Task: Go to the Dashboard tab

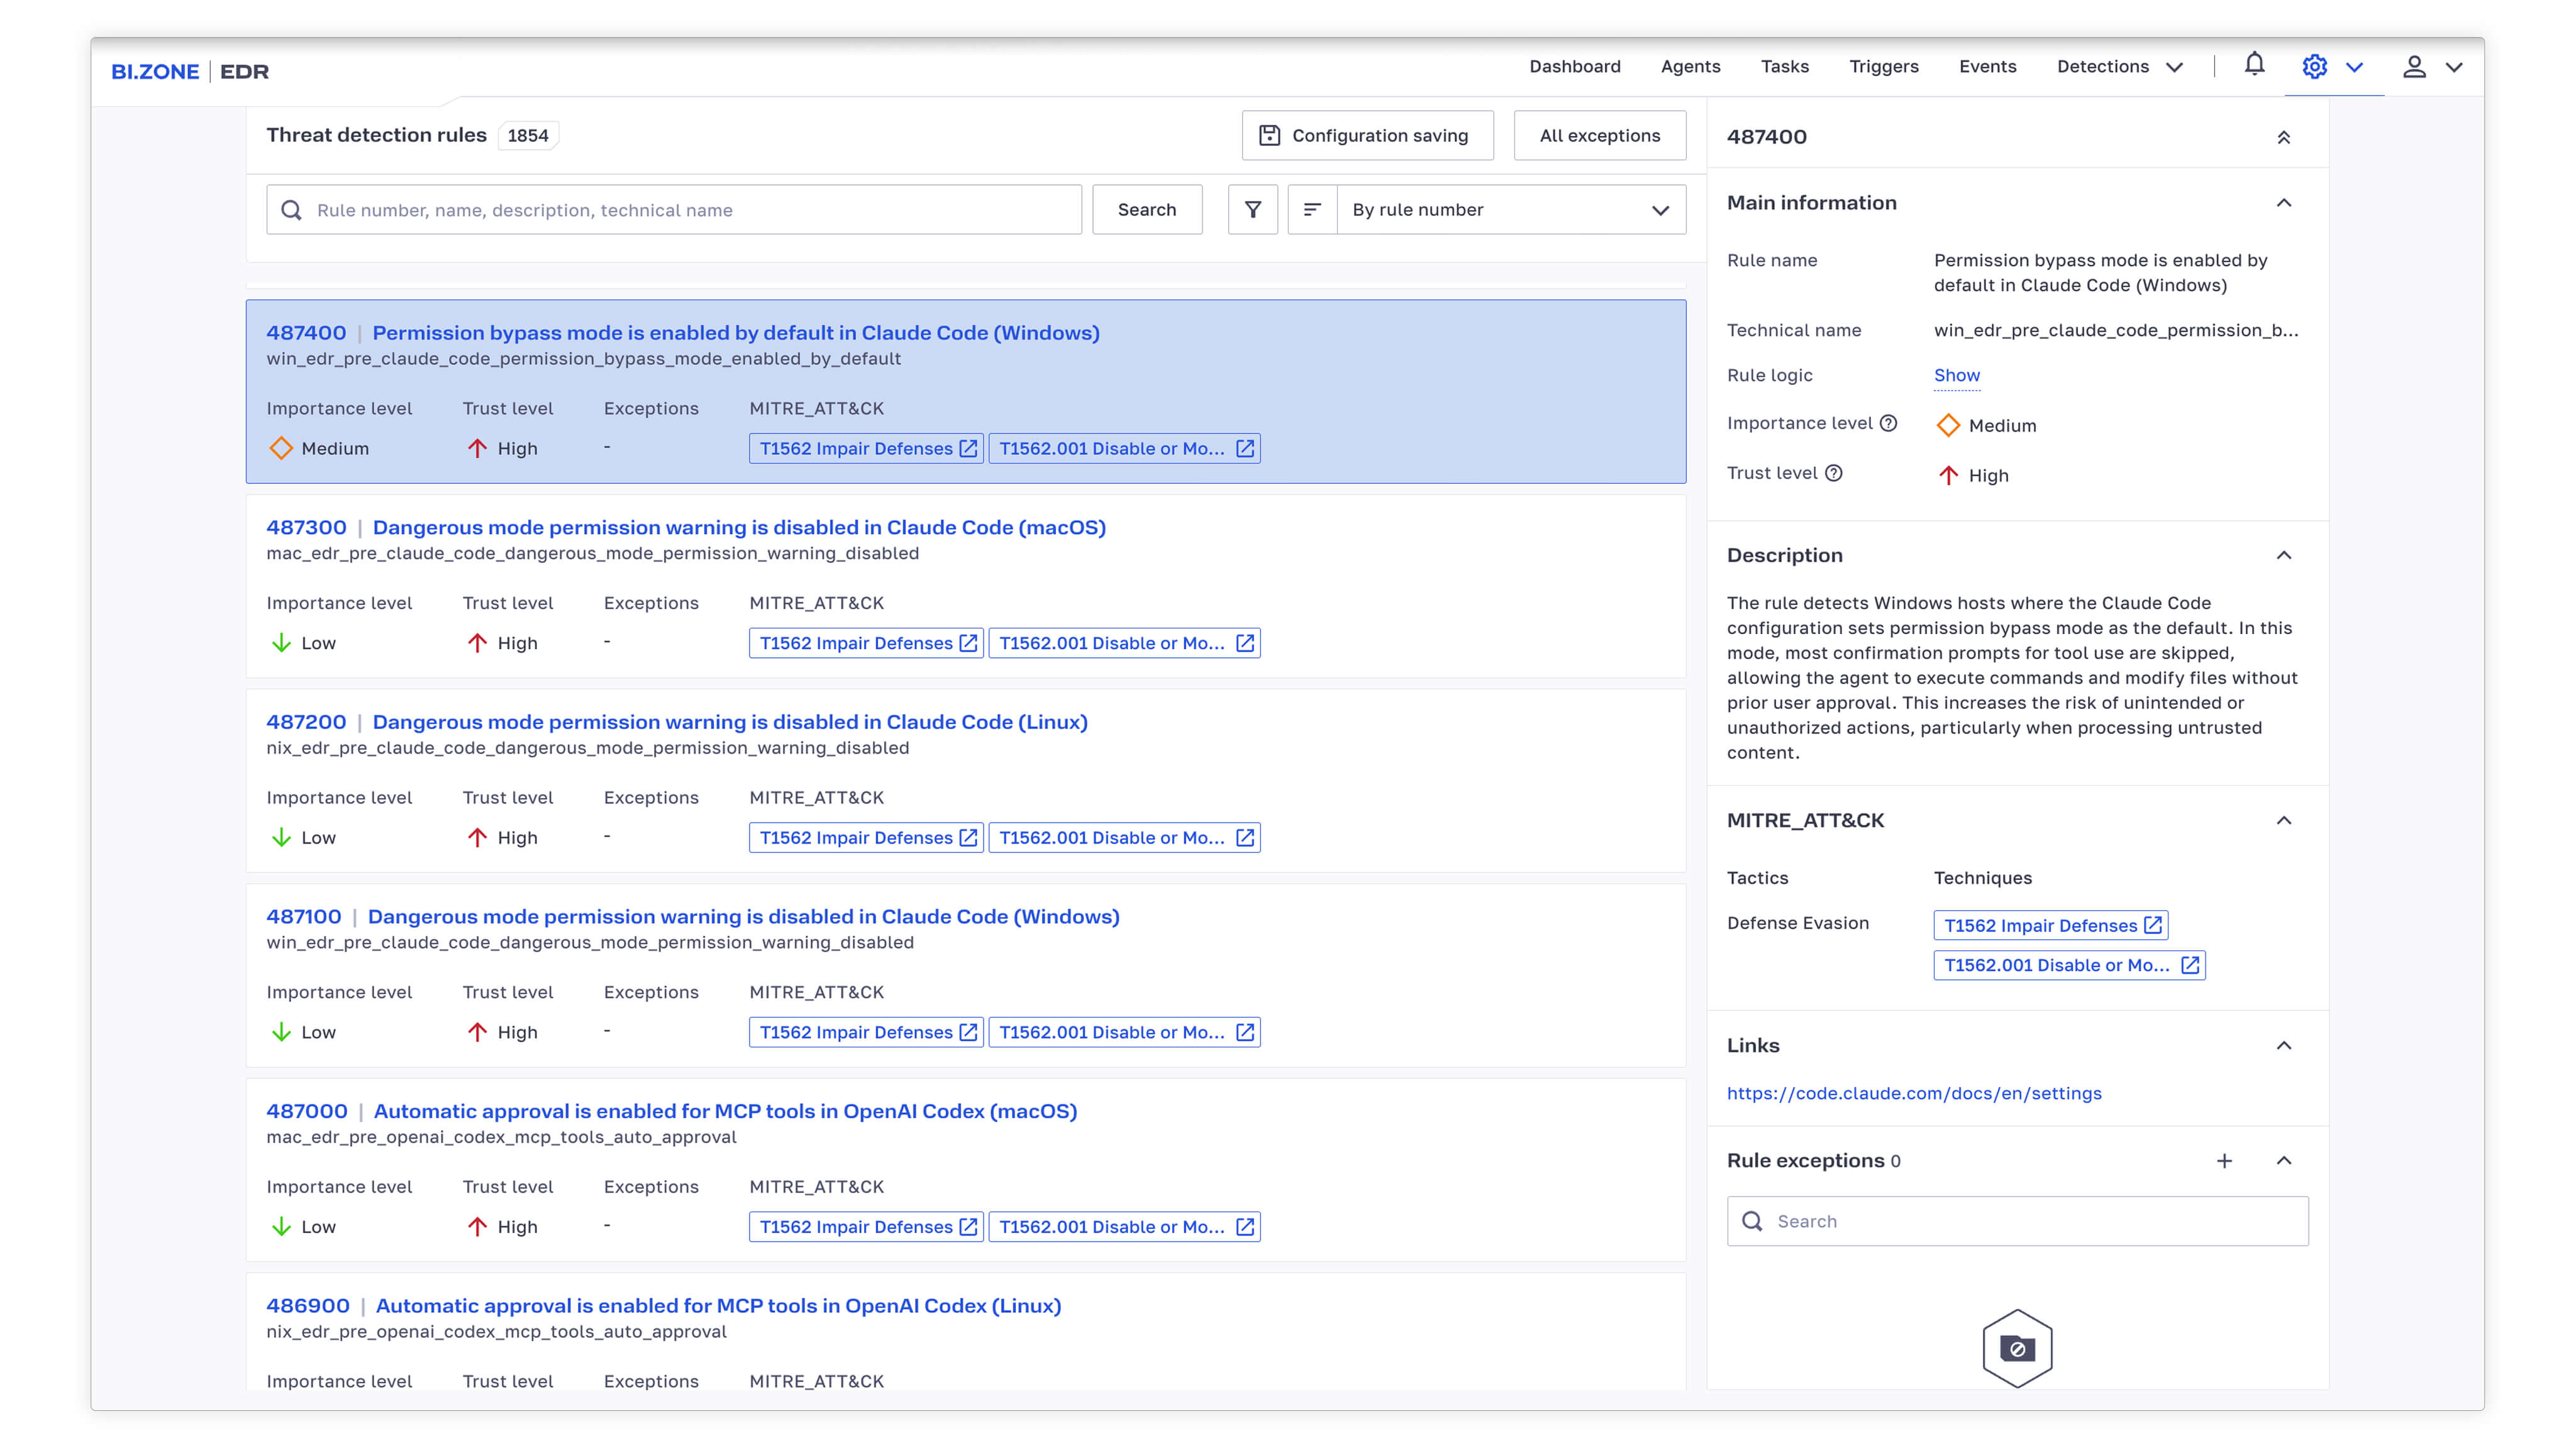Action: pos(1574,66)
